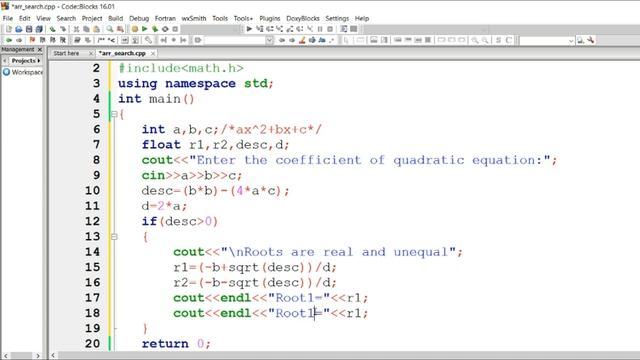Image resolution: width=640 pixels, height=360 pixels.
Task: Start debugging with Debug/Continue arrow
Action: pyautogui.click(x=249, y=29)
